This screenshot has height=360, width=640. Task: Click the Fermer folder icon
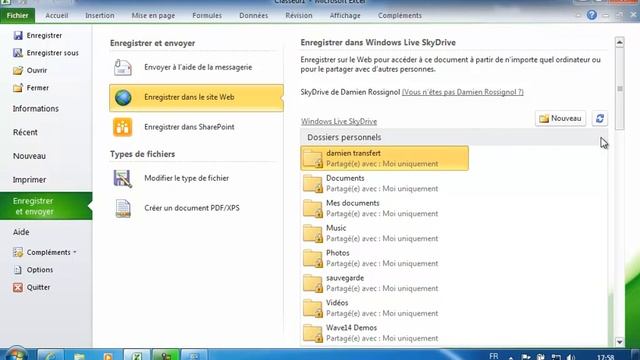[x=18, y=88]
